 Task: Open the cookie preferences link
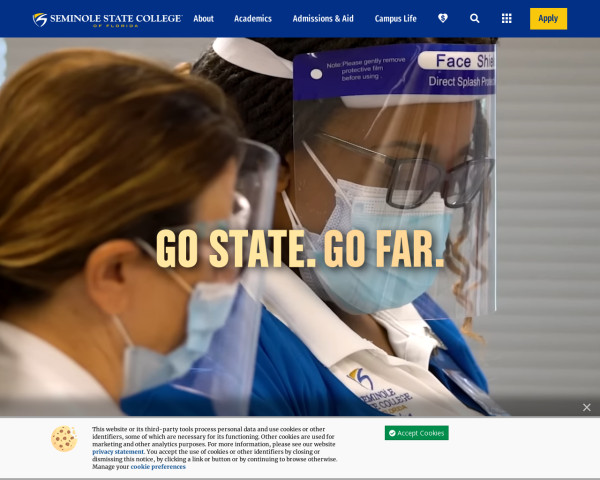(x=158, y=467)
